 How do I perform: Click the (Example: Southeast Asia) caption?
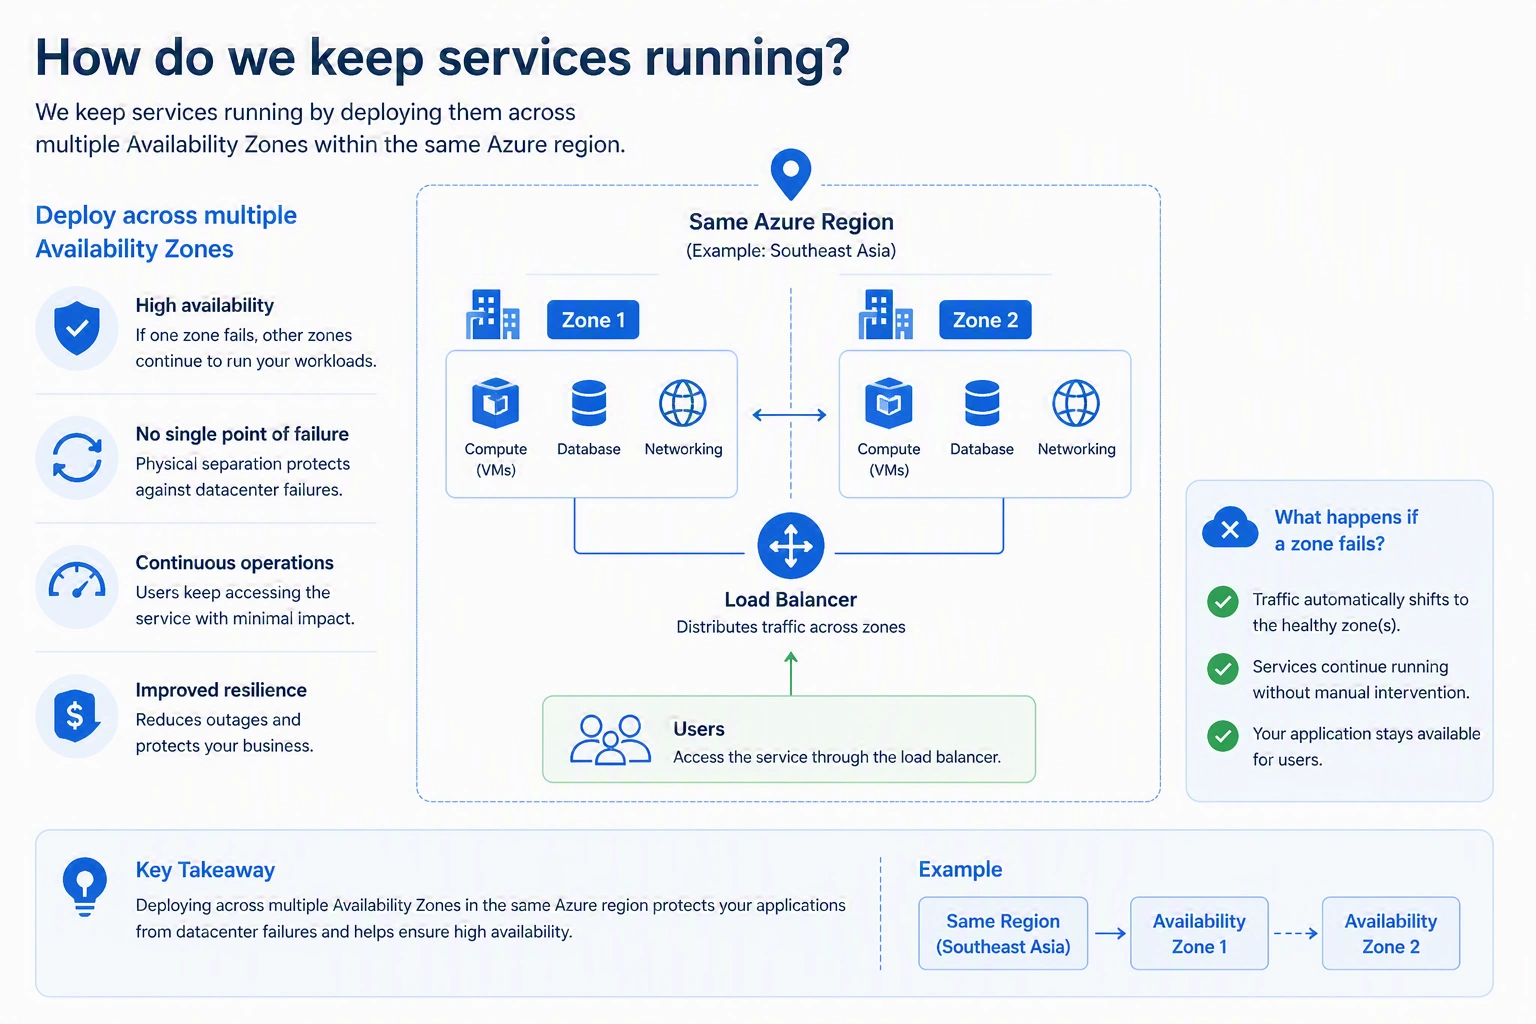(x=791, y=251)
